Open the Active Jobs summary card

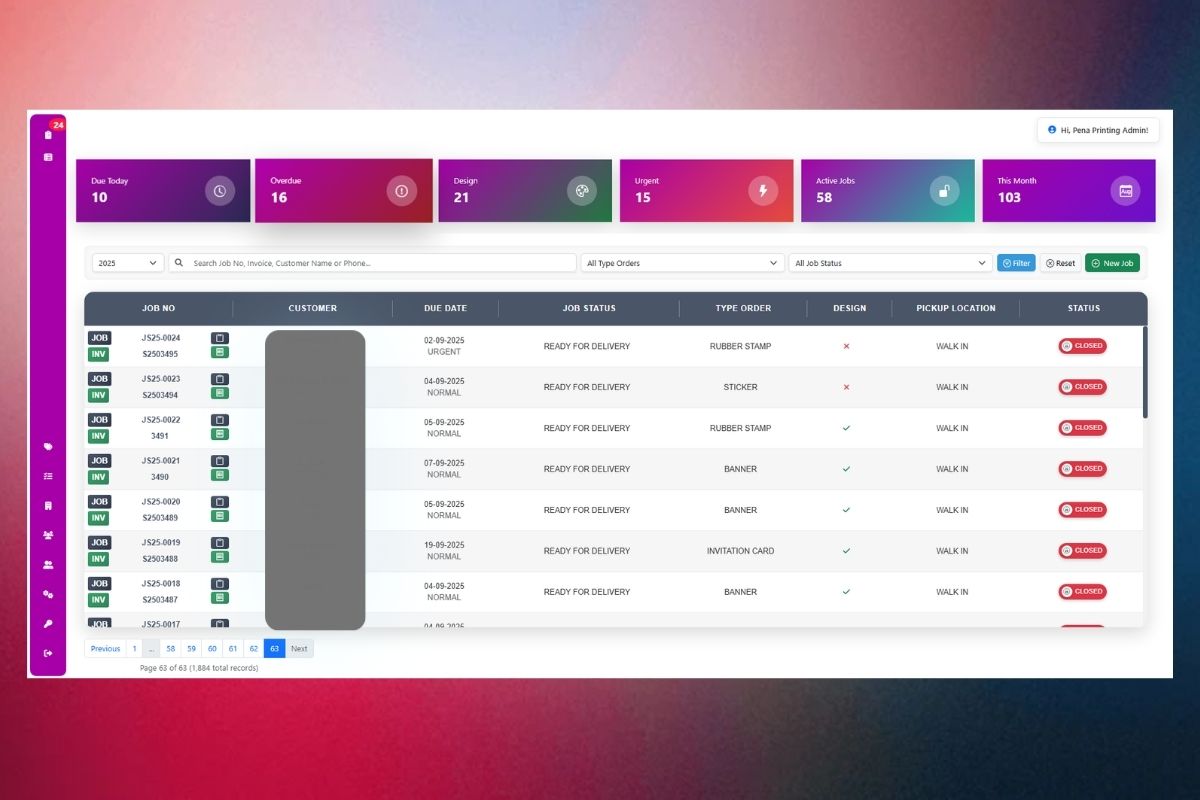[x=887, y=191]
